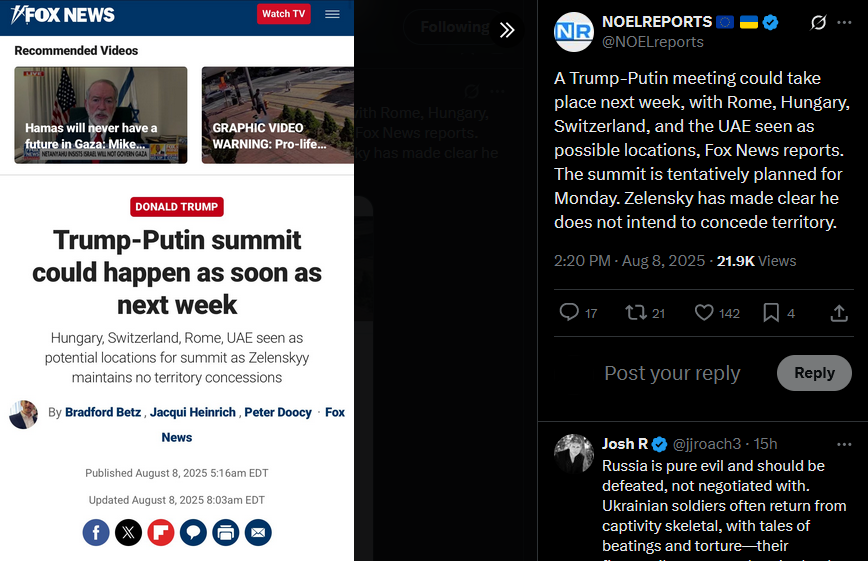Click the Published August 8, 2025 5:16am line
This screenshot has width=868, height=561.
pyautogui.click(x=177, y=473)
